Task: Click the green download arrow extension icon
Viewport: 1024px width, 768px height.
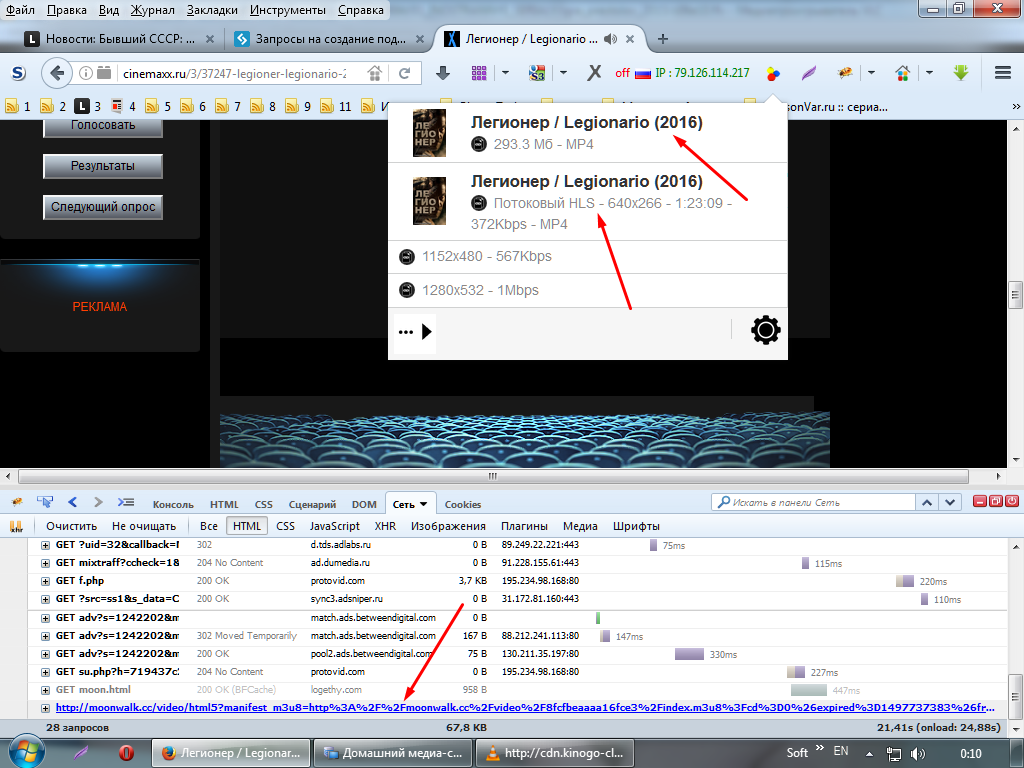Action: pyautogui.click(x=961, y=73)
